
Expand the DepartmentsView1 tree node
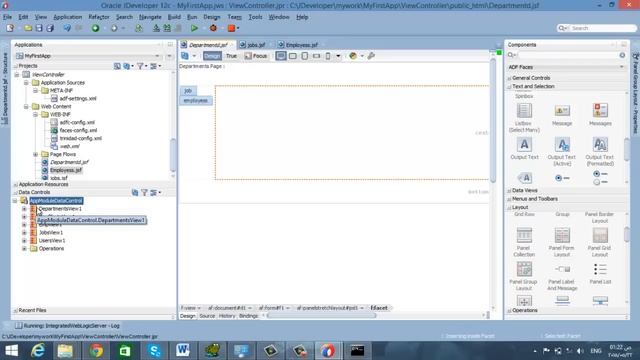[24, 209]
